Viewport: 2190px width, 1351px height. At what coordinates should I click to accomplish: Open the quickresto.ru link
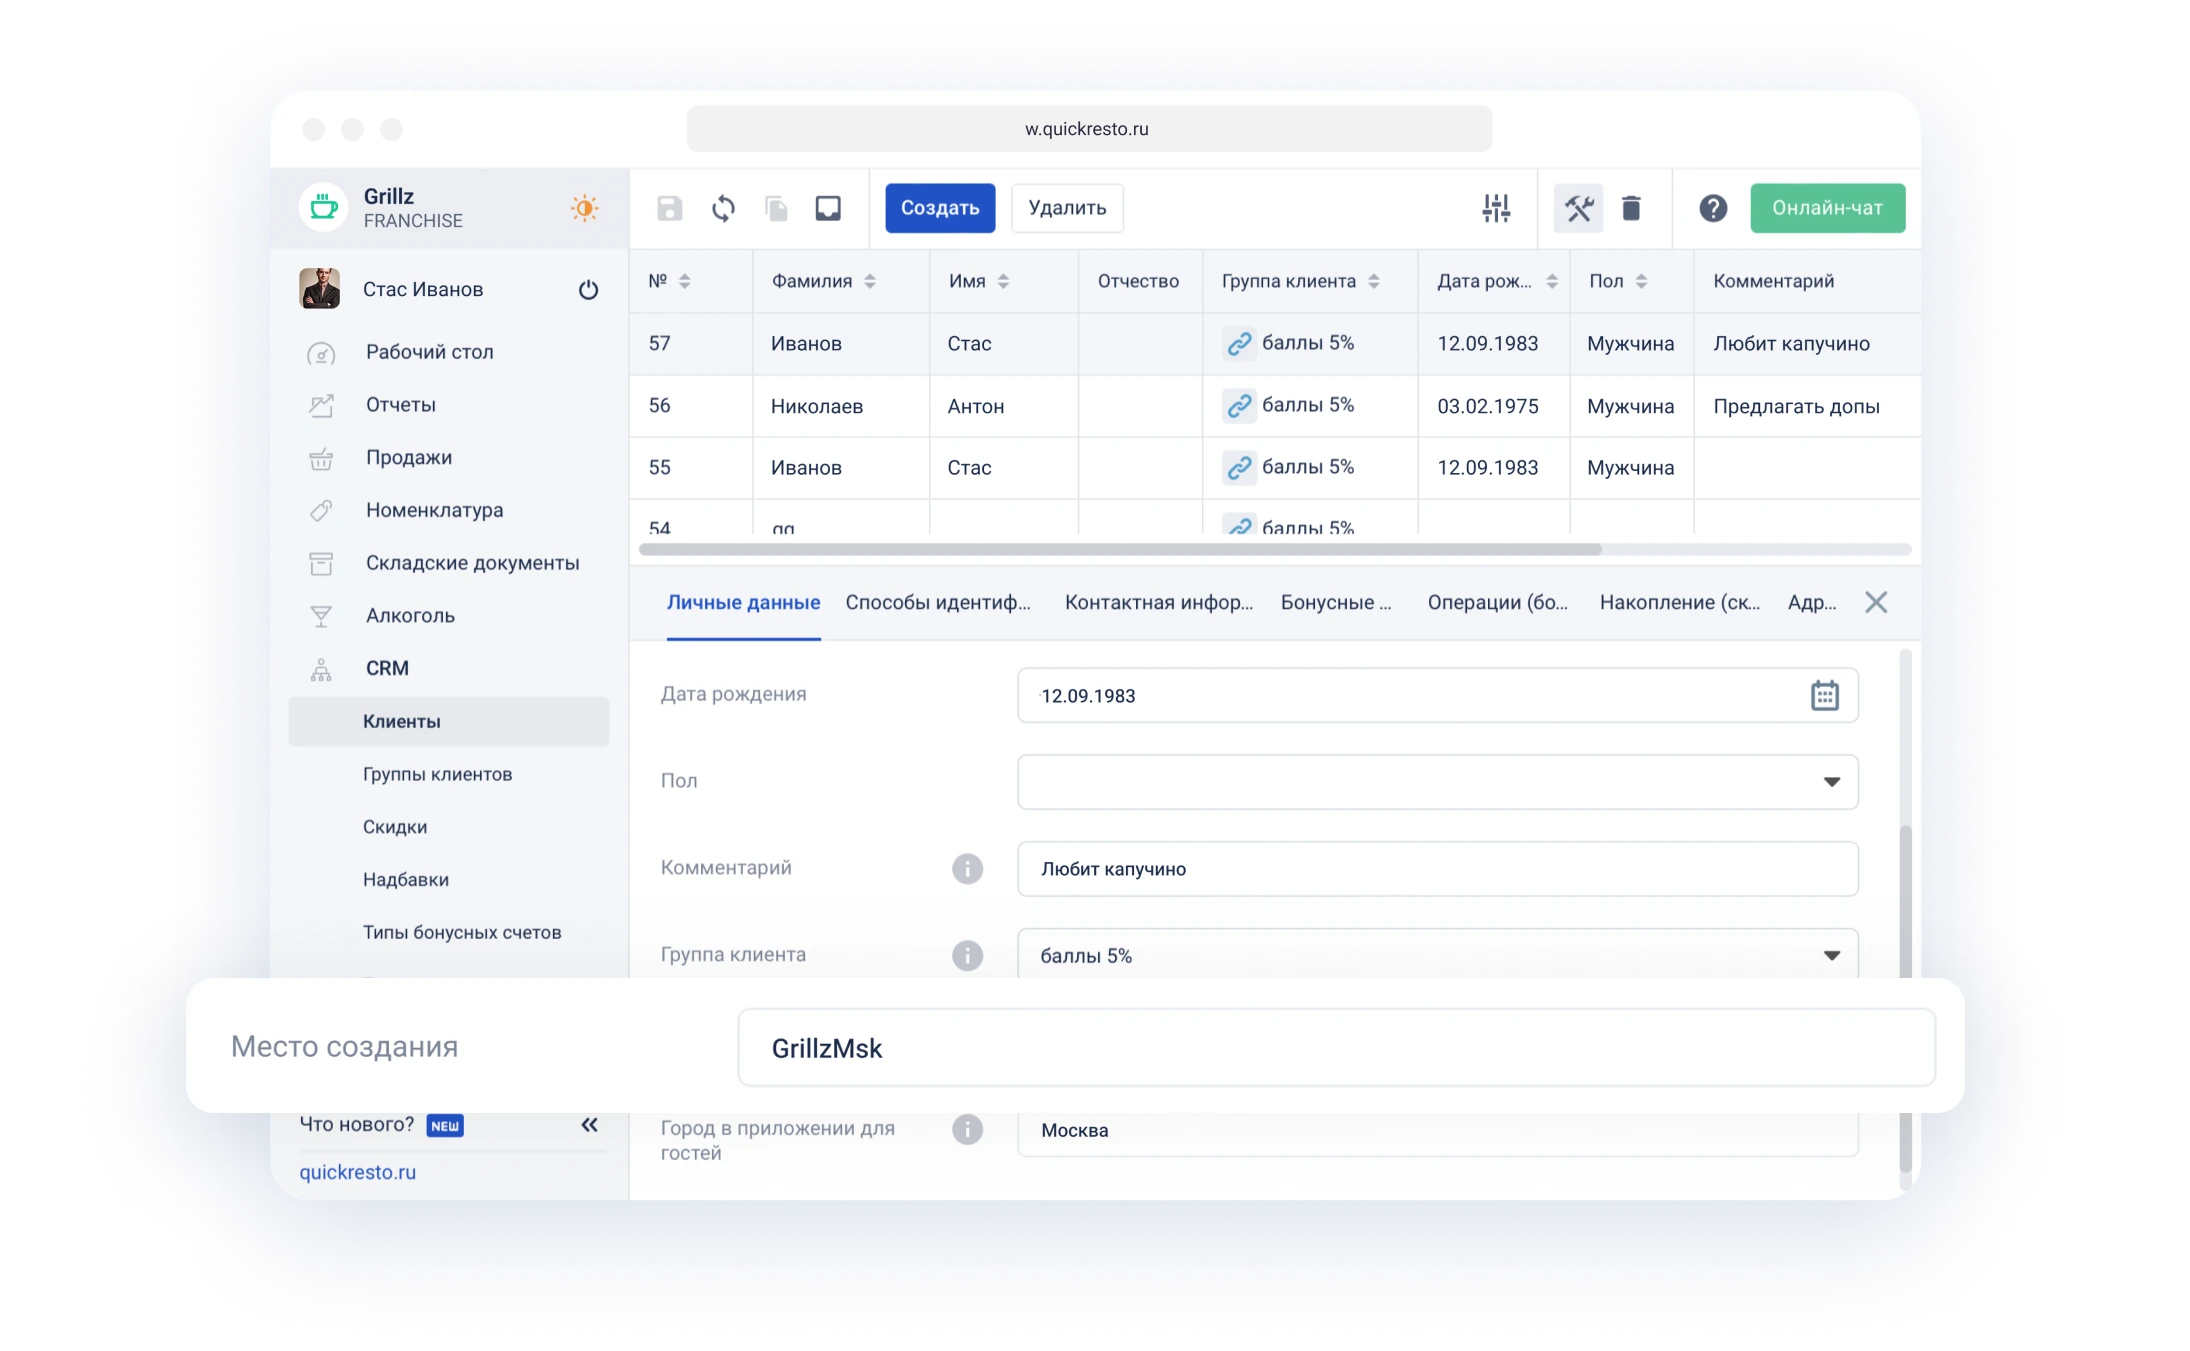click(358, 1171)
